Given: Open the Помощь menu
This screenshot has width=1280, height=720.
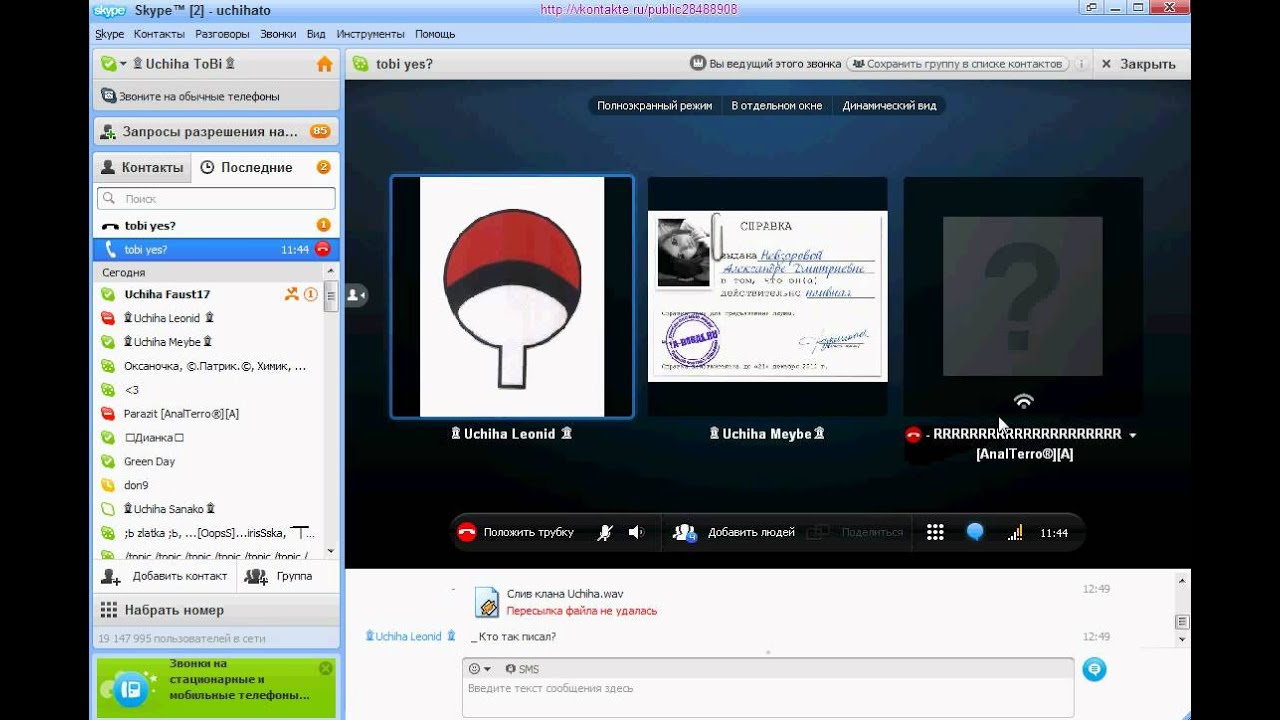Looking at the screenshot, I should (x=435, y=34).
